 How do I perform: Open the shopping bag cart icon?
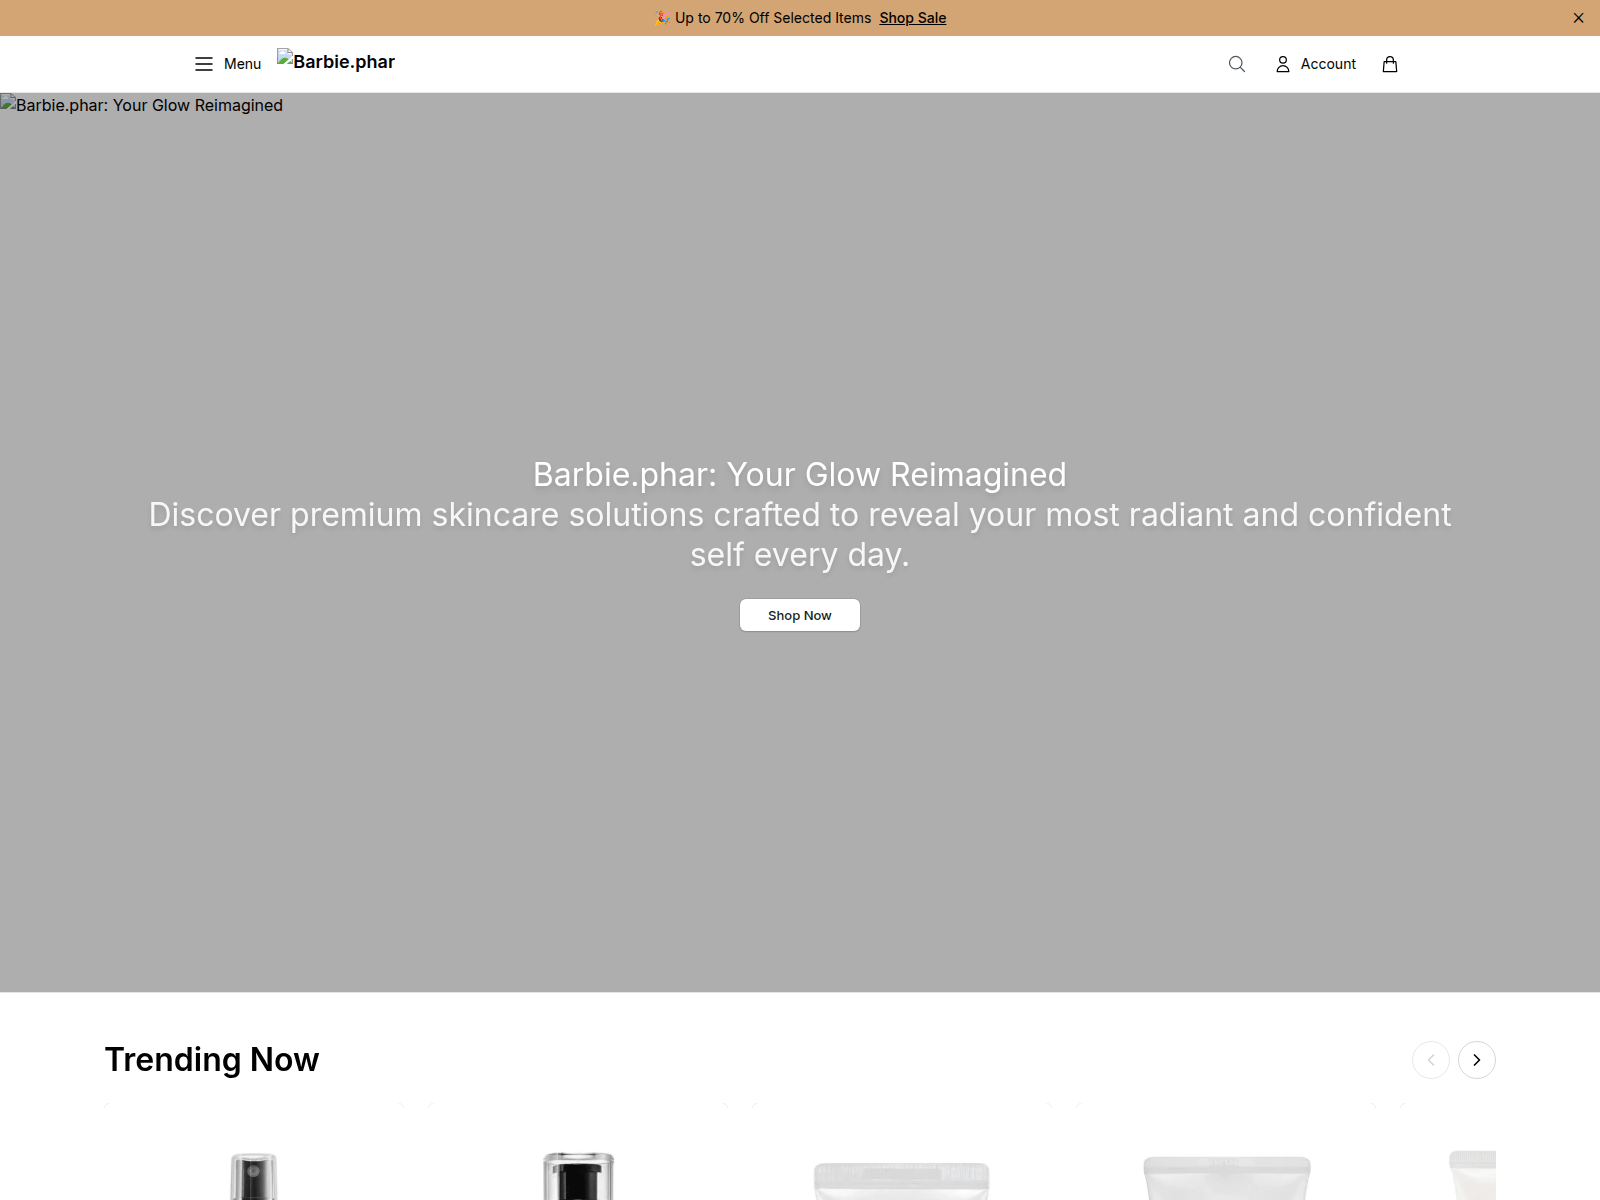pyautogui.click(x=1390, y=64)
